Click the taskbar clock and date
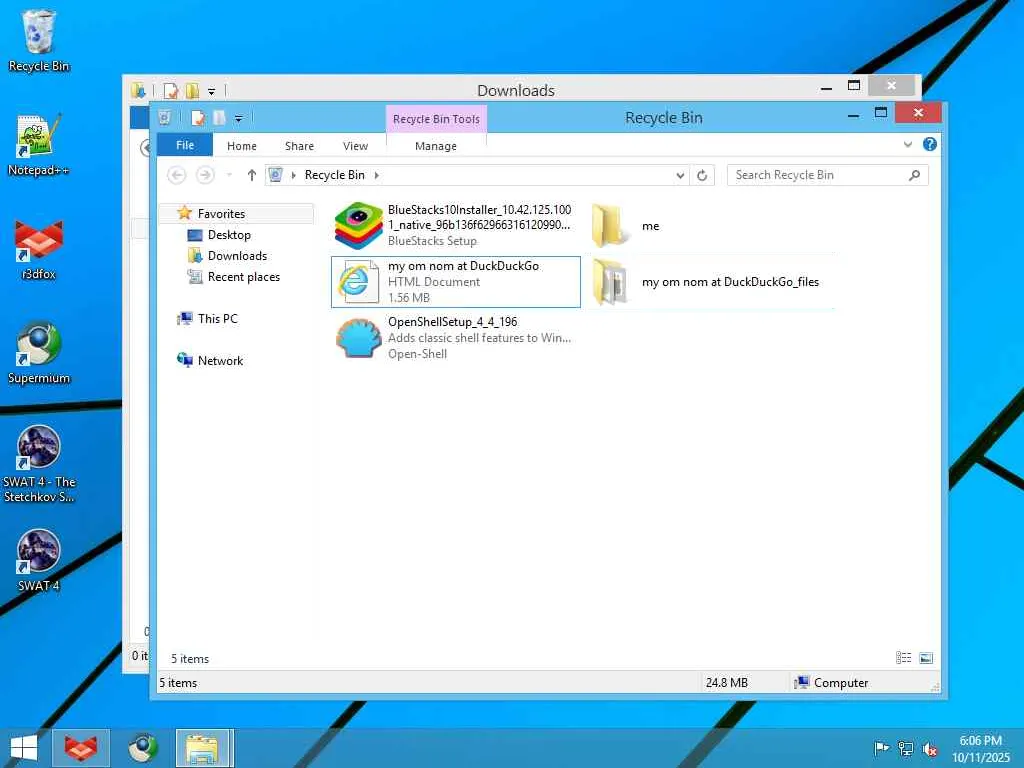 click(x=980, y=748)
